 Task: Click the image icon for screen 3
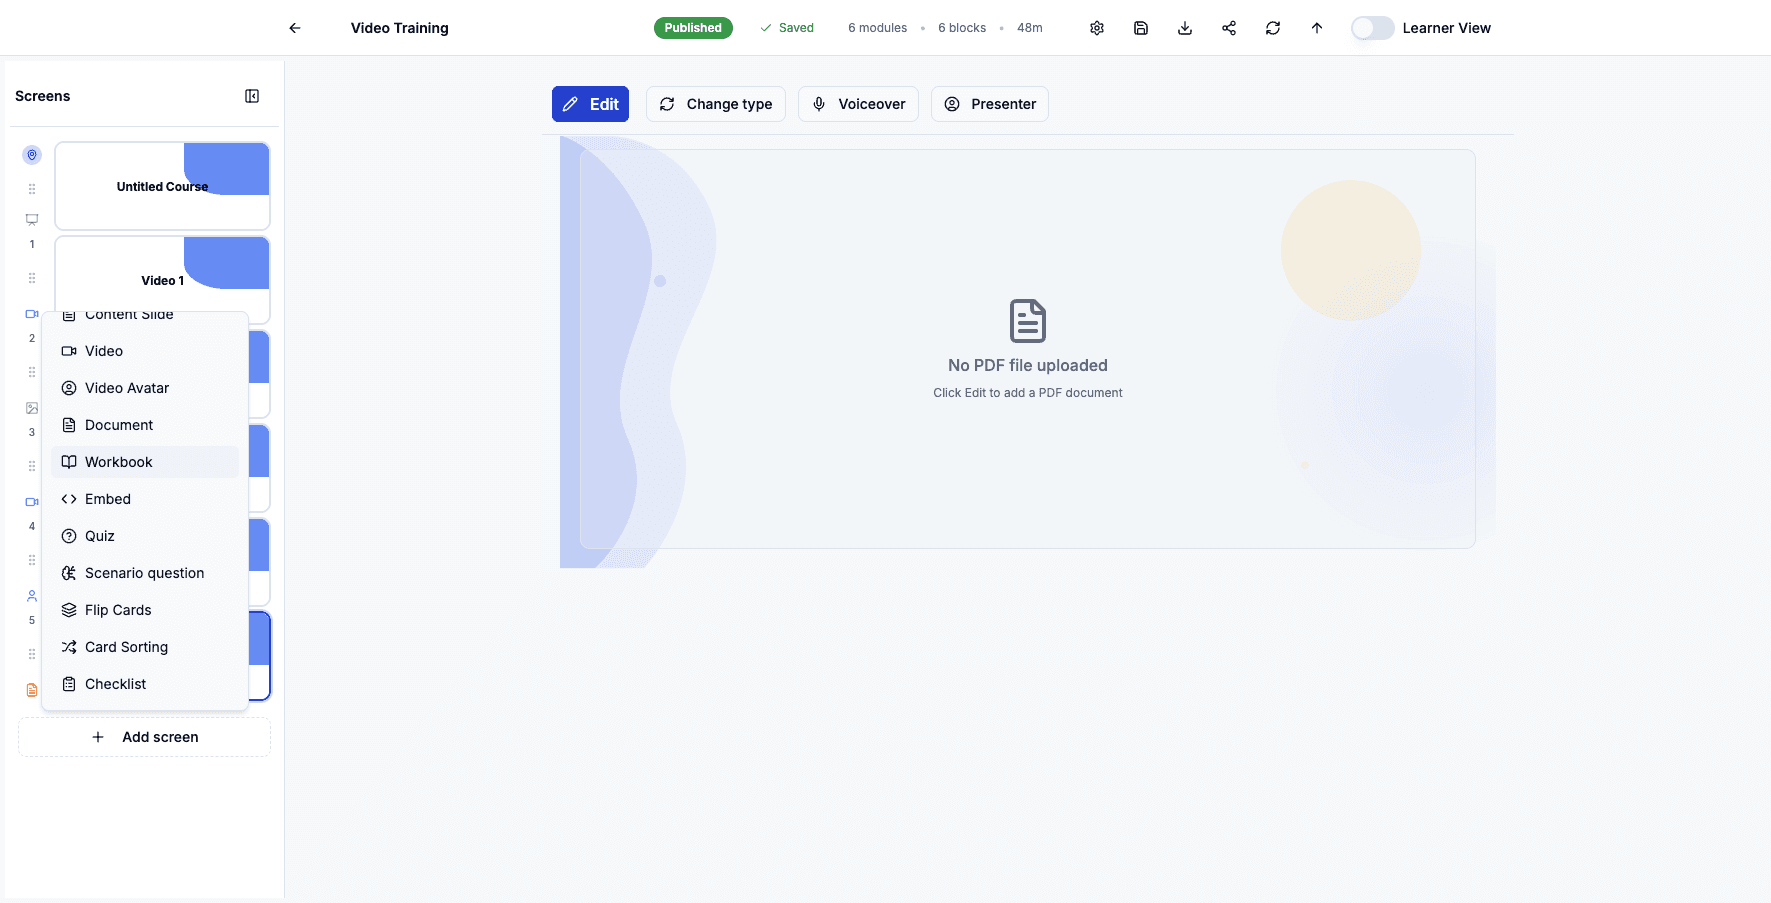click(x=32, y=408)
